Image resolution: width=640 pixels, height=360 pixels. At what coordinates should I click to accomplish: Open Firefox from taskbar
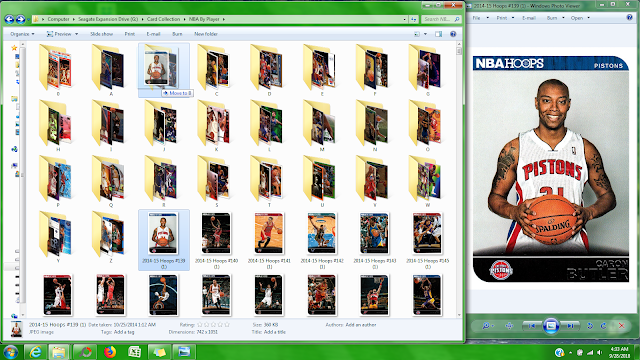tap(109, 352)
